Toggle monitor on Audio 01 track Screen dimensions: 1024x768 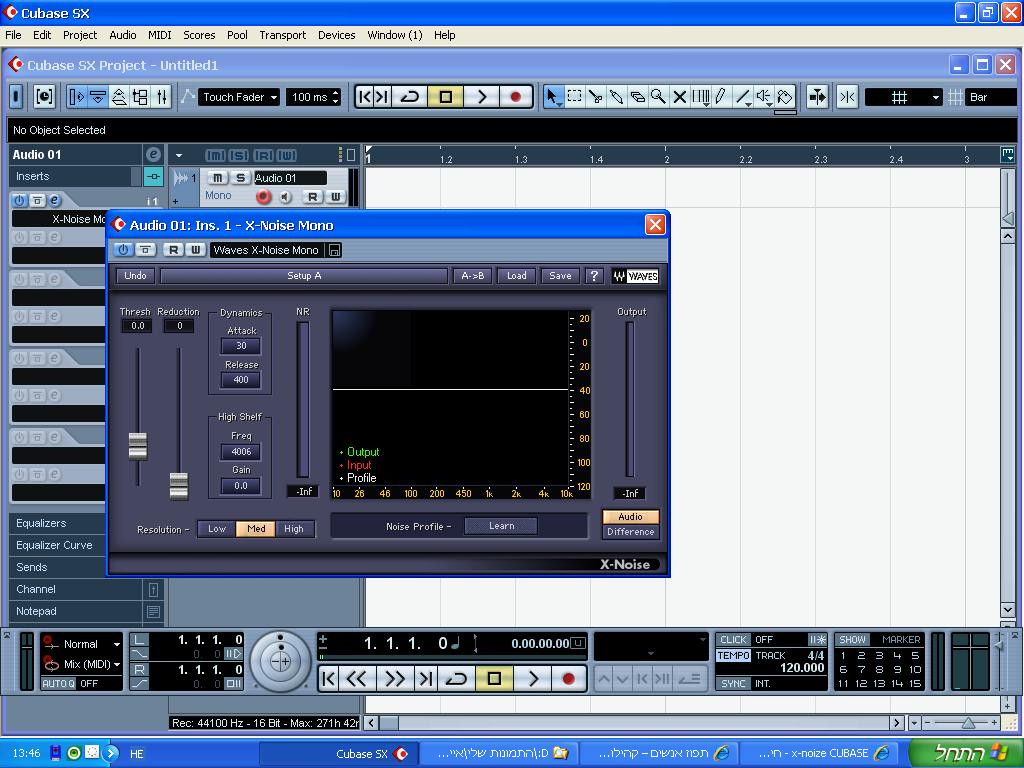pyautogui.click(x=285, y=196)
